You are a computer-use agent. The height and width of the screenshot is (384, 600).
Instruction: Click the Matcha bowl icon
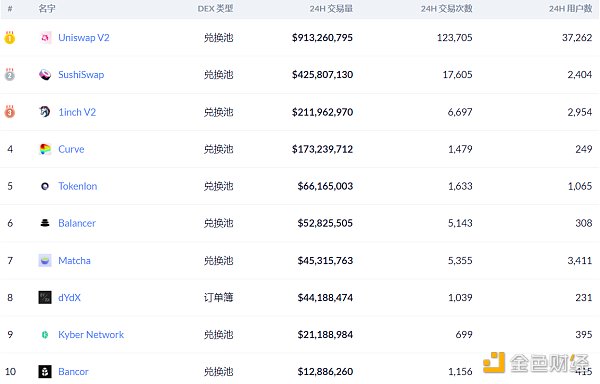[x=45, y=260]
